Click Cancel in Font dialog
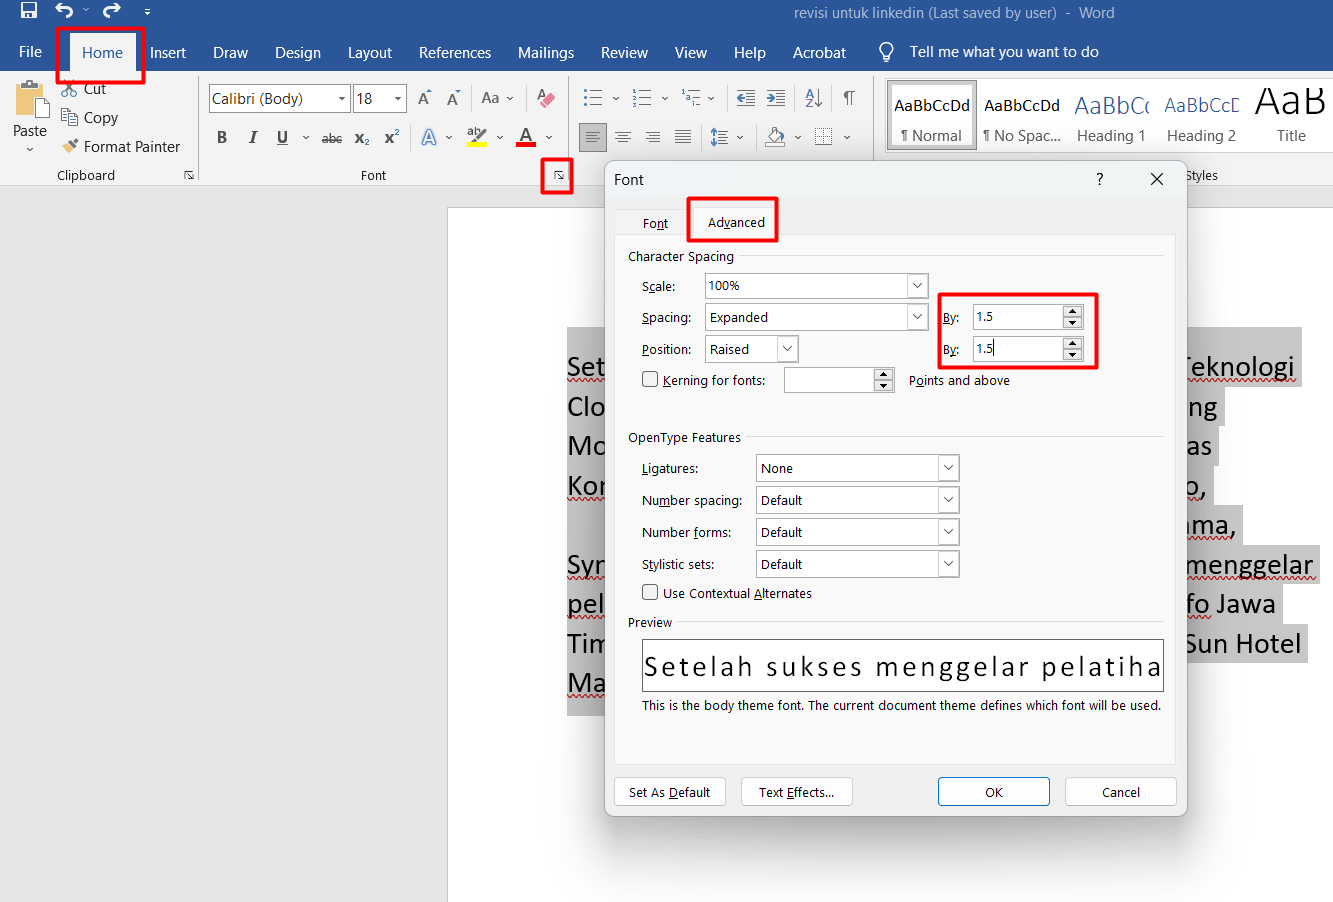The width and height of the screenshot is (1333, 902). [x=1121, y=792]
